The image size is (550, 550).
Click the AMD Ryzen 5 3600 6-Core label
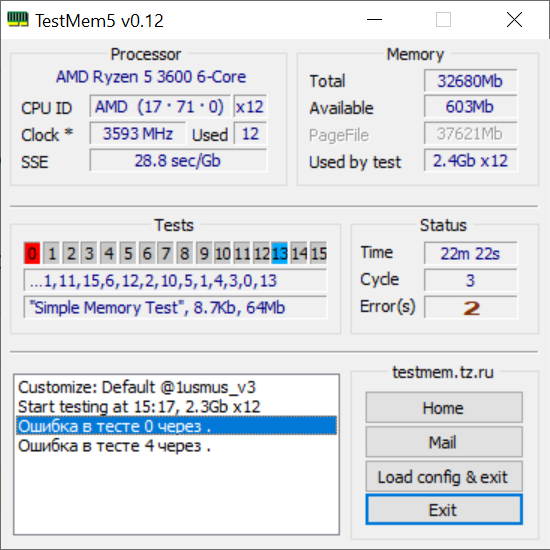coord(151,77)
